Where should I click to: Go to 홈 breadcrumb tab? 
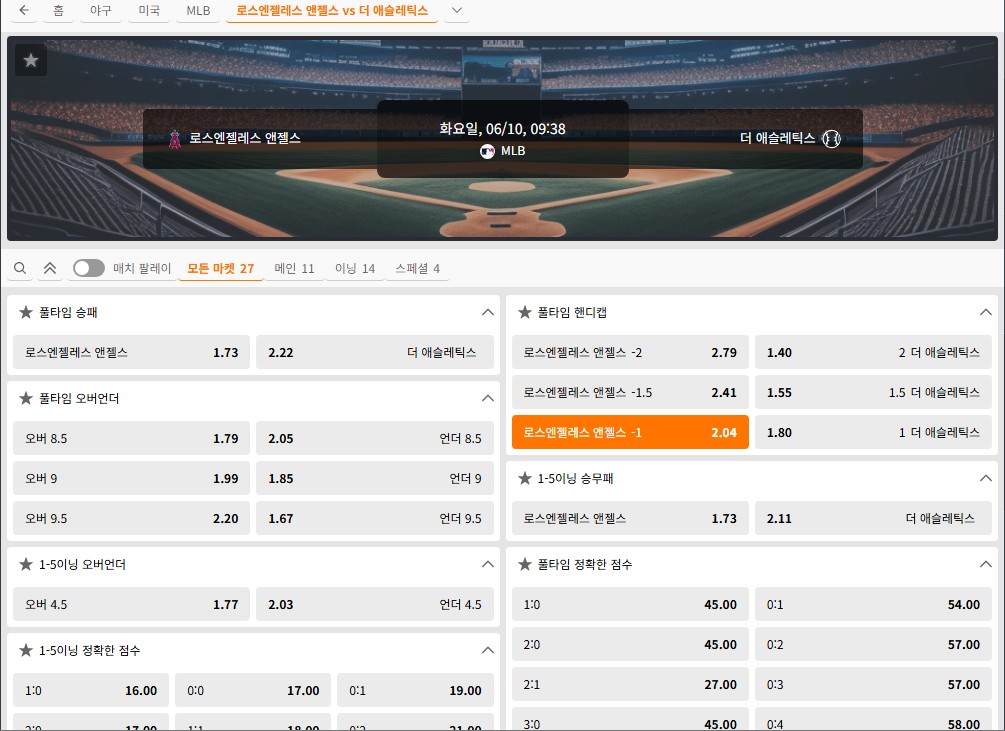click(x=58, y=10)
